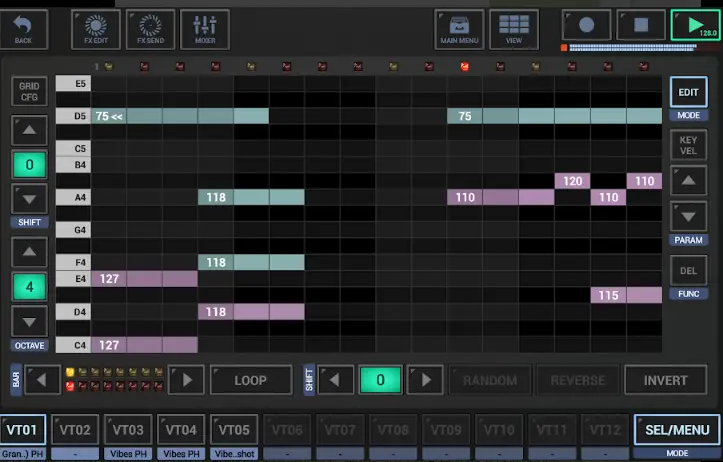Select track VT04
Screen dimensions: 723x462
point(181,430)
